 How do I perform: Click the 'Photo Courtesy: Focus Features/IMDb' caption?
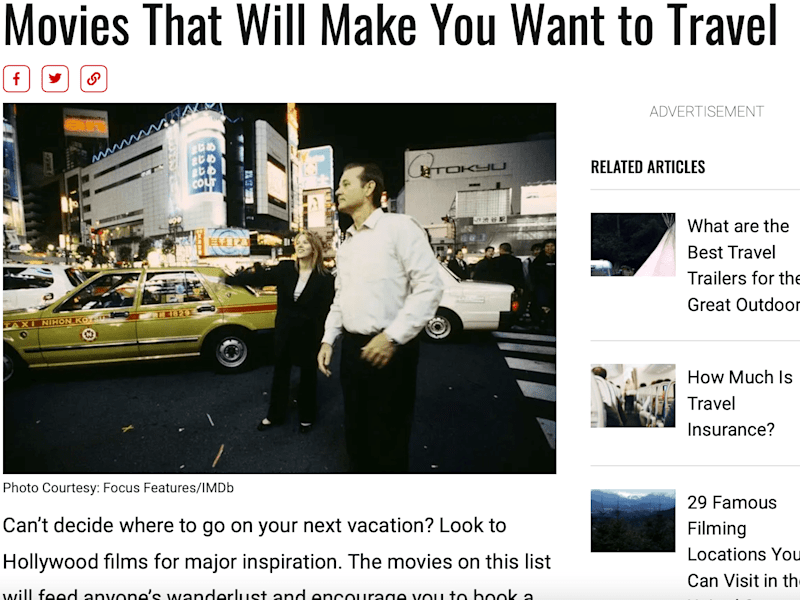pyautogui.click(x=118, y=488)
